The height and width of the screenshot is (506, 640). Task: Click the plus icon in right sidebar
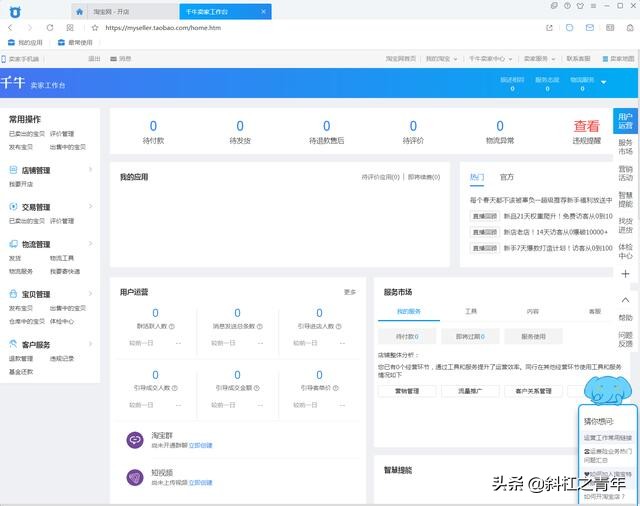click(x=625, y=274)
